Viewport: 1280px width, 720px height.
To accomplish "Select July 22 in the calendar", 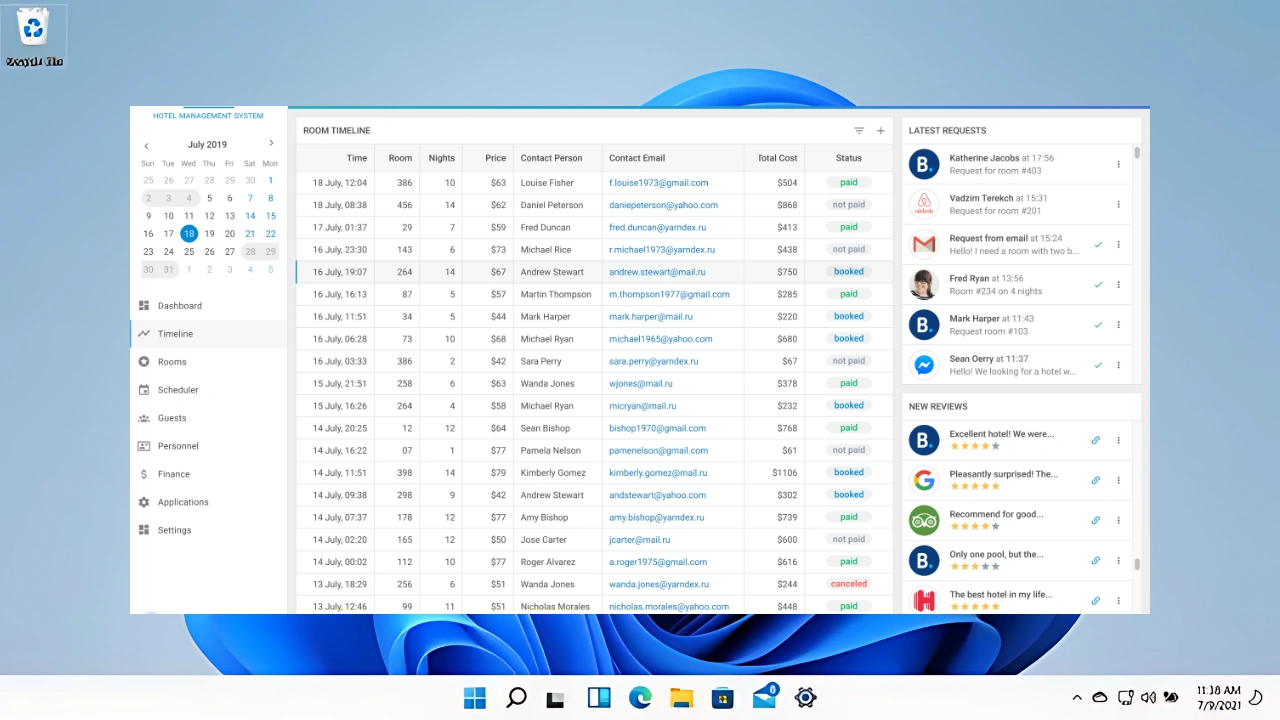I will click(270, 234).
